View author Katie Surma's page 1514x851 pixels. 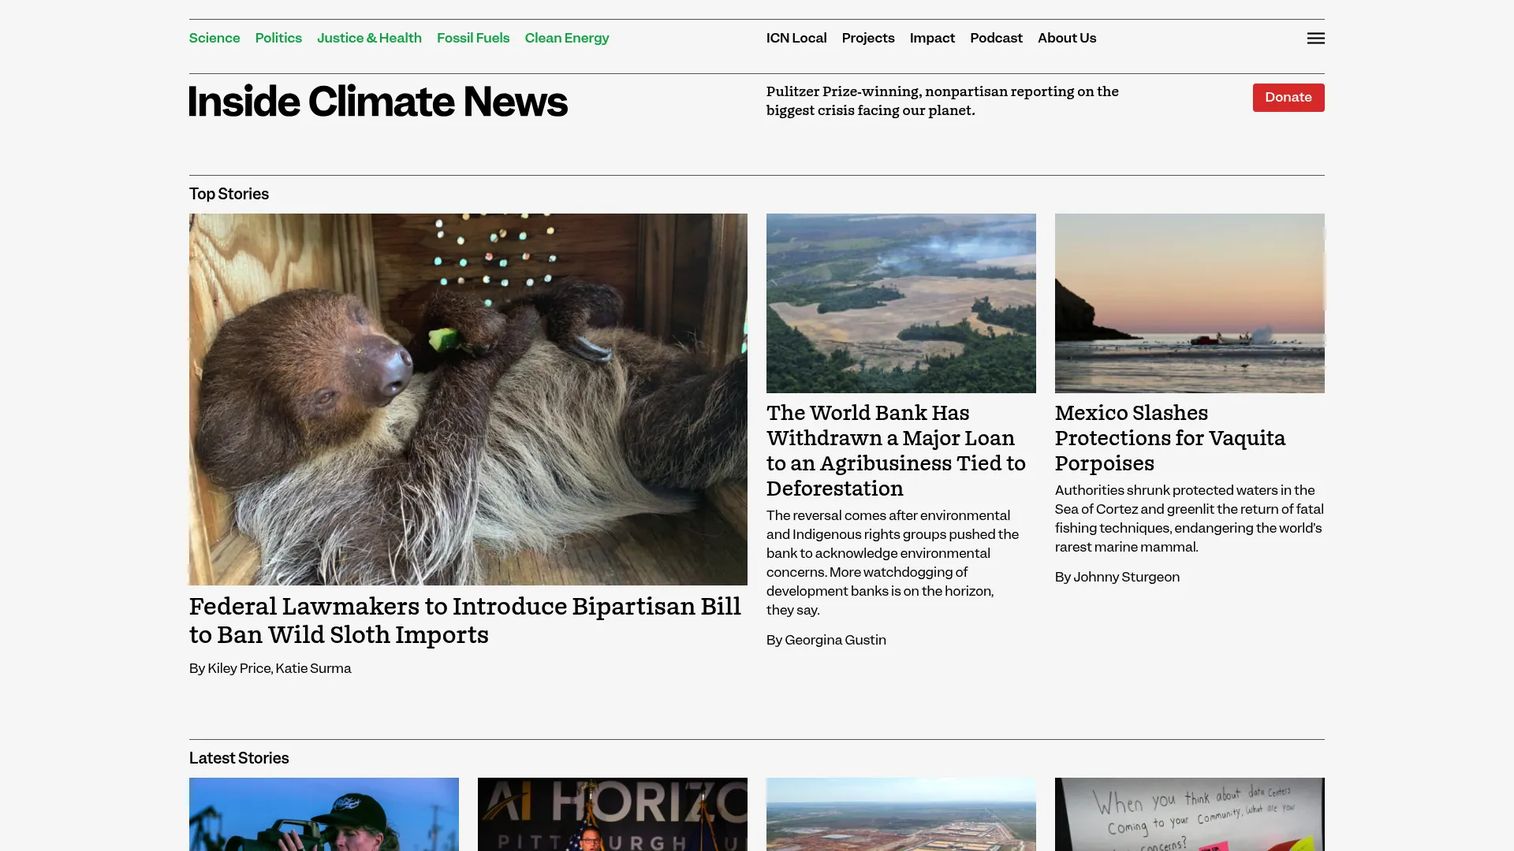[x=313, y=668]
